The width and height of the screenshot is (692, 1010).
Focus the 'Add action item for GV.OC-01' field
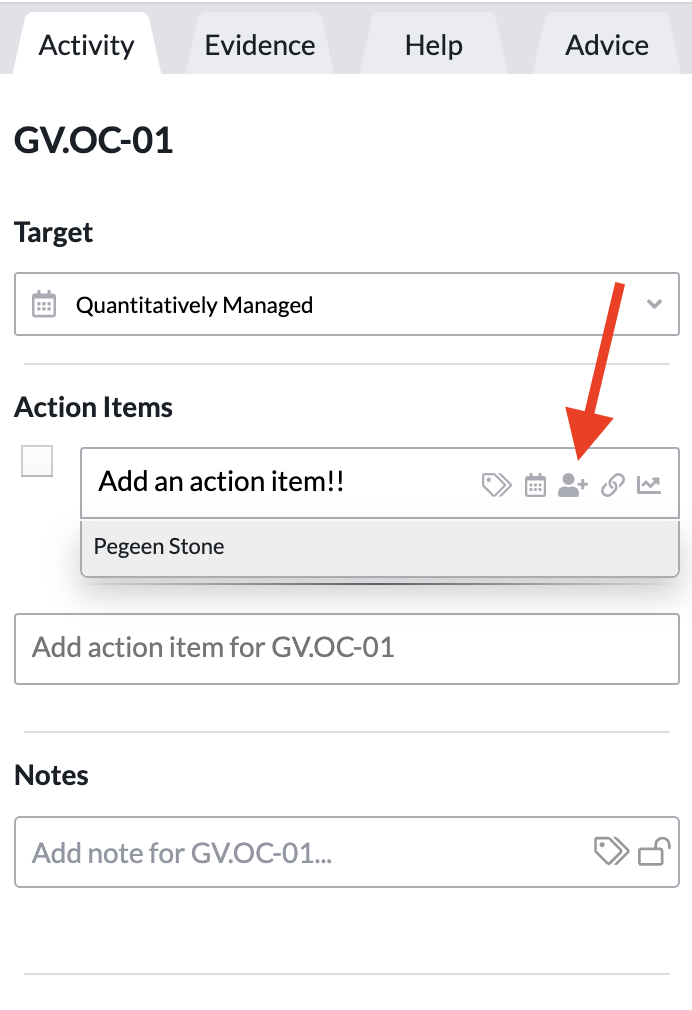(x=347, y=649)
